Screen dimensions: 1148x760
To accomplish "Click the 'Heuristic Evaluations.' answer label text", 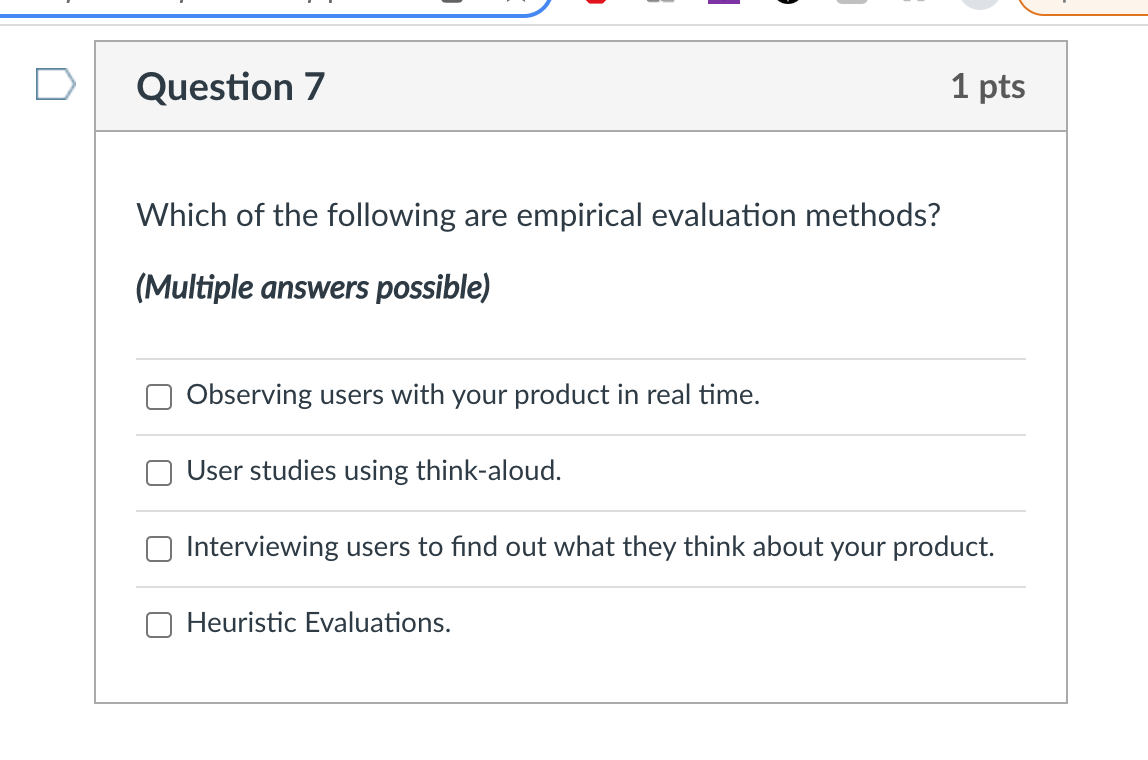I will tap(318, 624).
